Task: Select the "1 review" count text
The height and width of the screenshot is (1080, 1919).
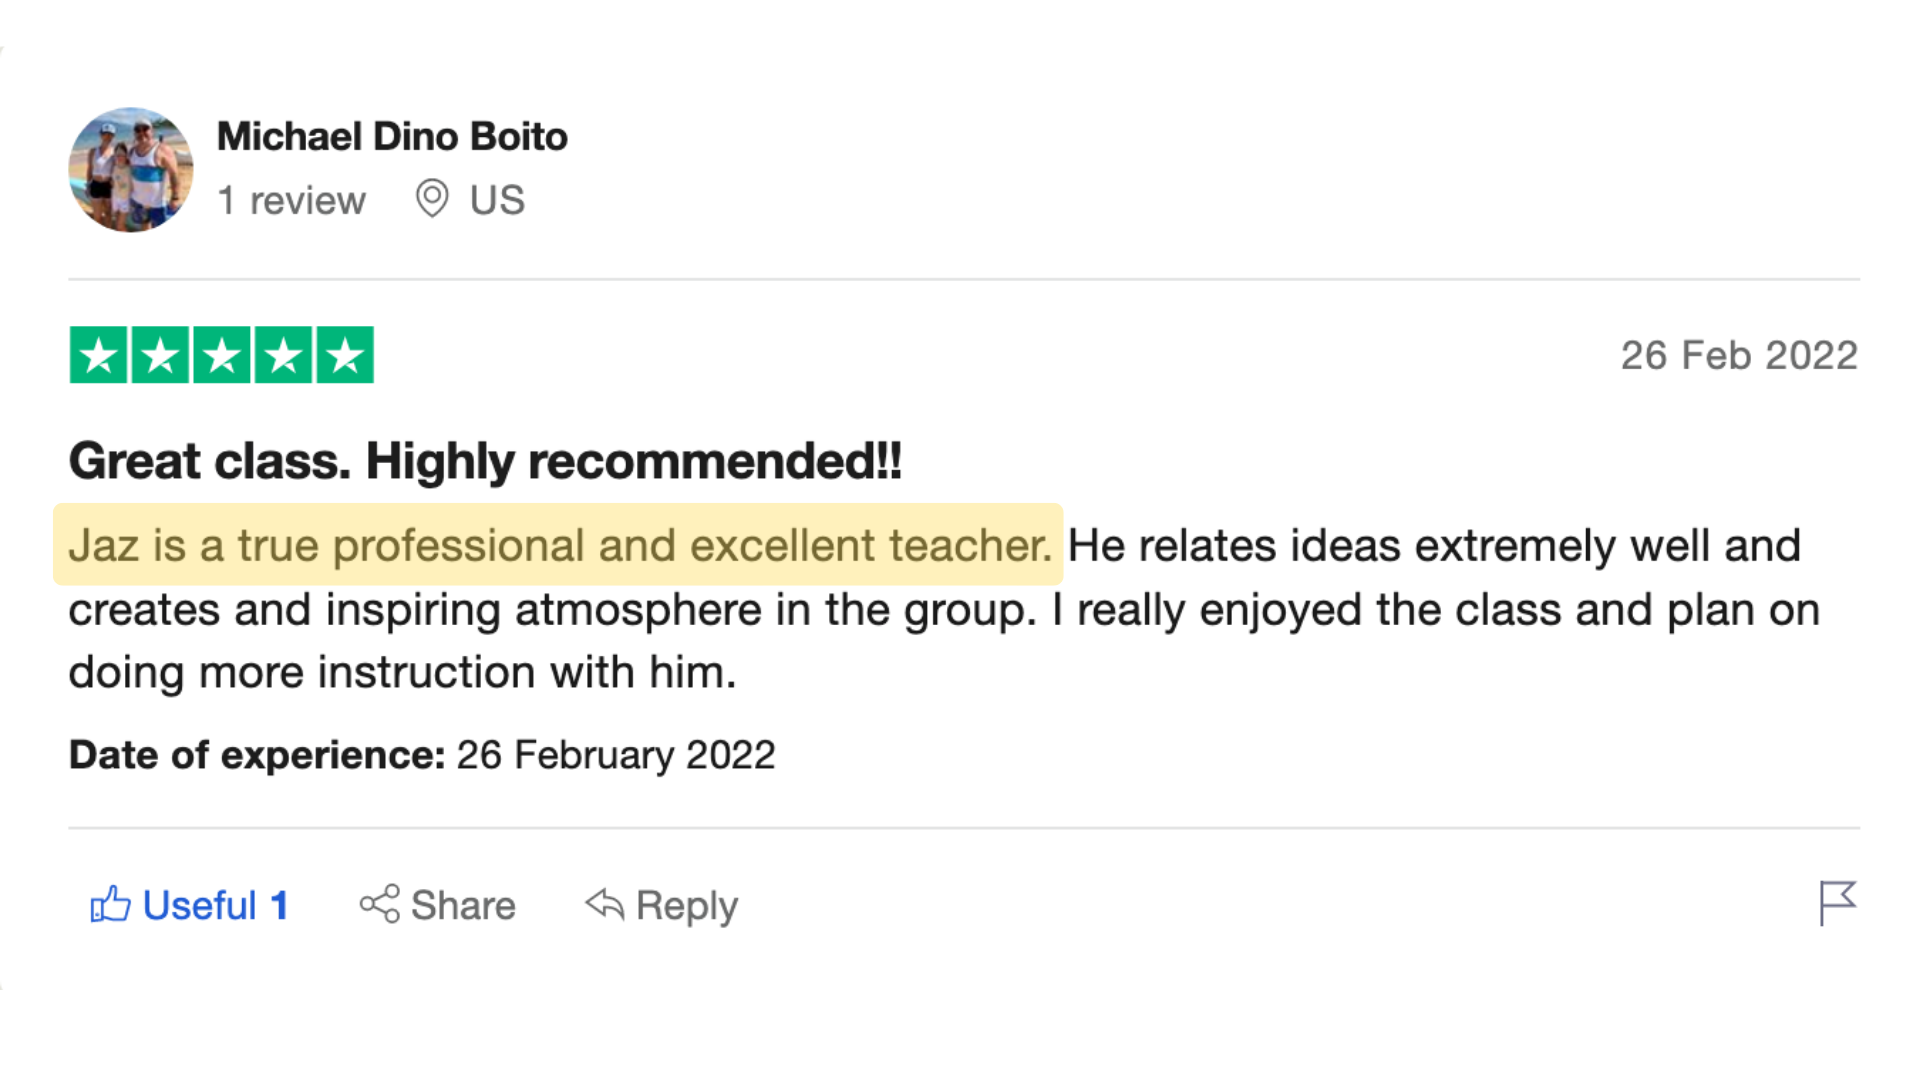Action: click(x=292, y=200)
